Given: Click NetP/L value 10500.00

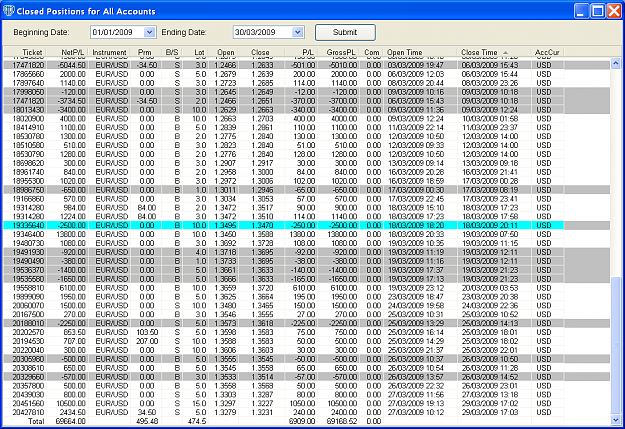Looking at the screenshot, I should [71, 403].
